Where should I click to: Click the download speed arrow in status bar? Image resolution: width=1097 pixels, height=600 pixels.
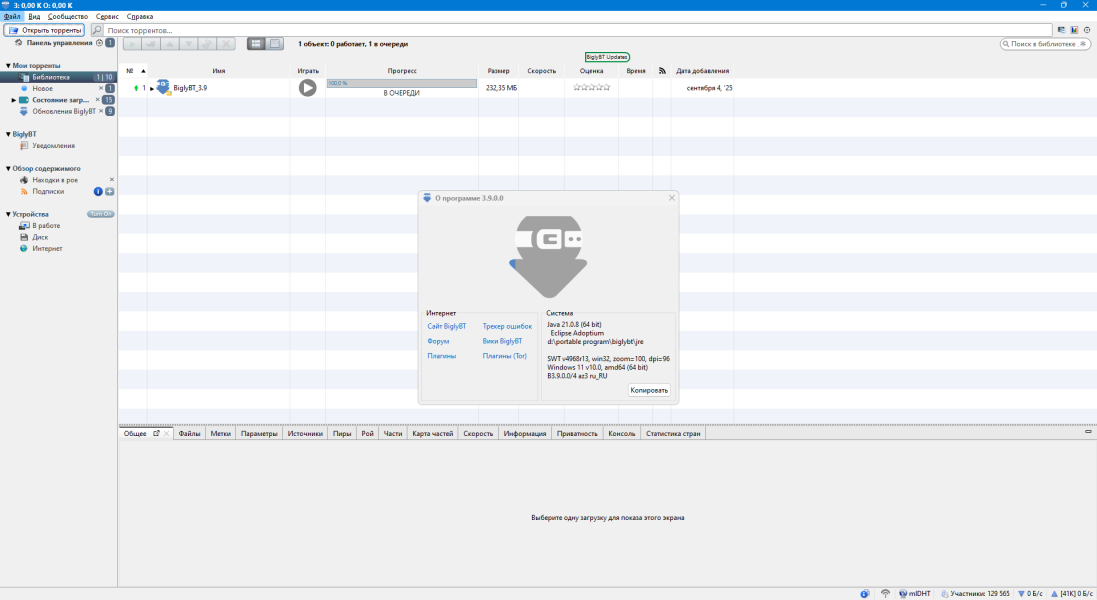pyautogui.click(x=1019, y=593)
